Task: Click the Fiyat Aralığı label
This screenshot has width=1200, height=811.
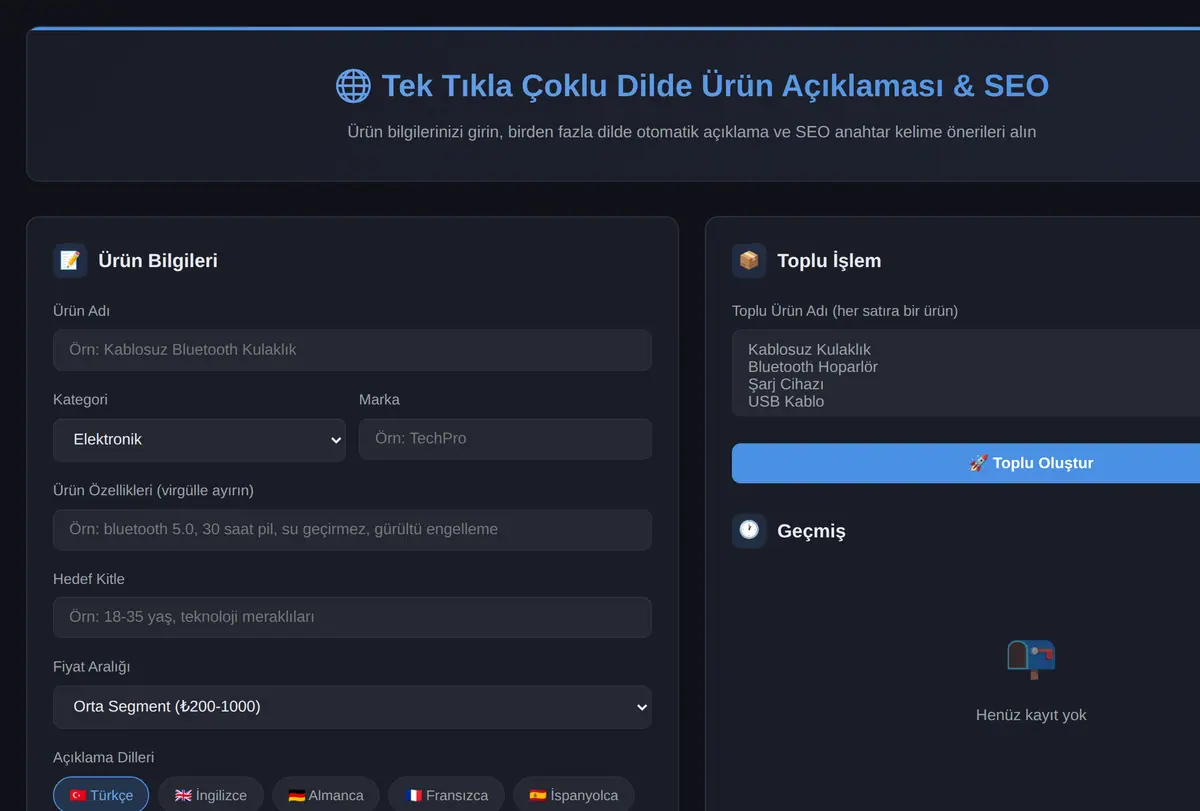Action: coord(91,666)
